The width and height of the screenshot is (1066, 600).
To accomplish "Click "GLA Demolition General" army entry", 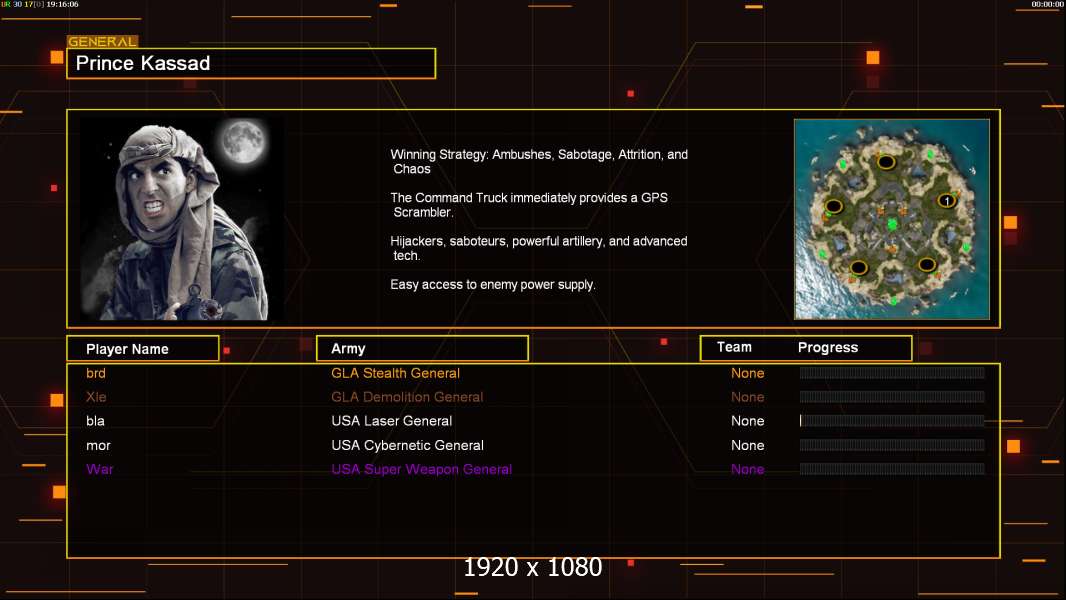I will point(407,397).
